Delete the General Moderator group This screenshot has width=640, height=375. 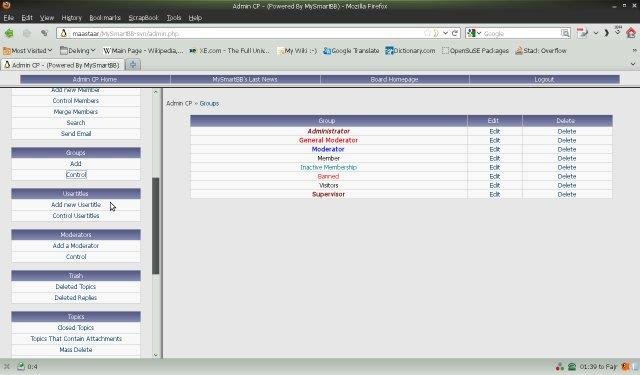pos(567,140)
